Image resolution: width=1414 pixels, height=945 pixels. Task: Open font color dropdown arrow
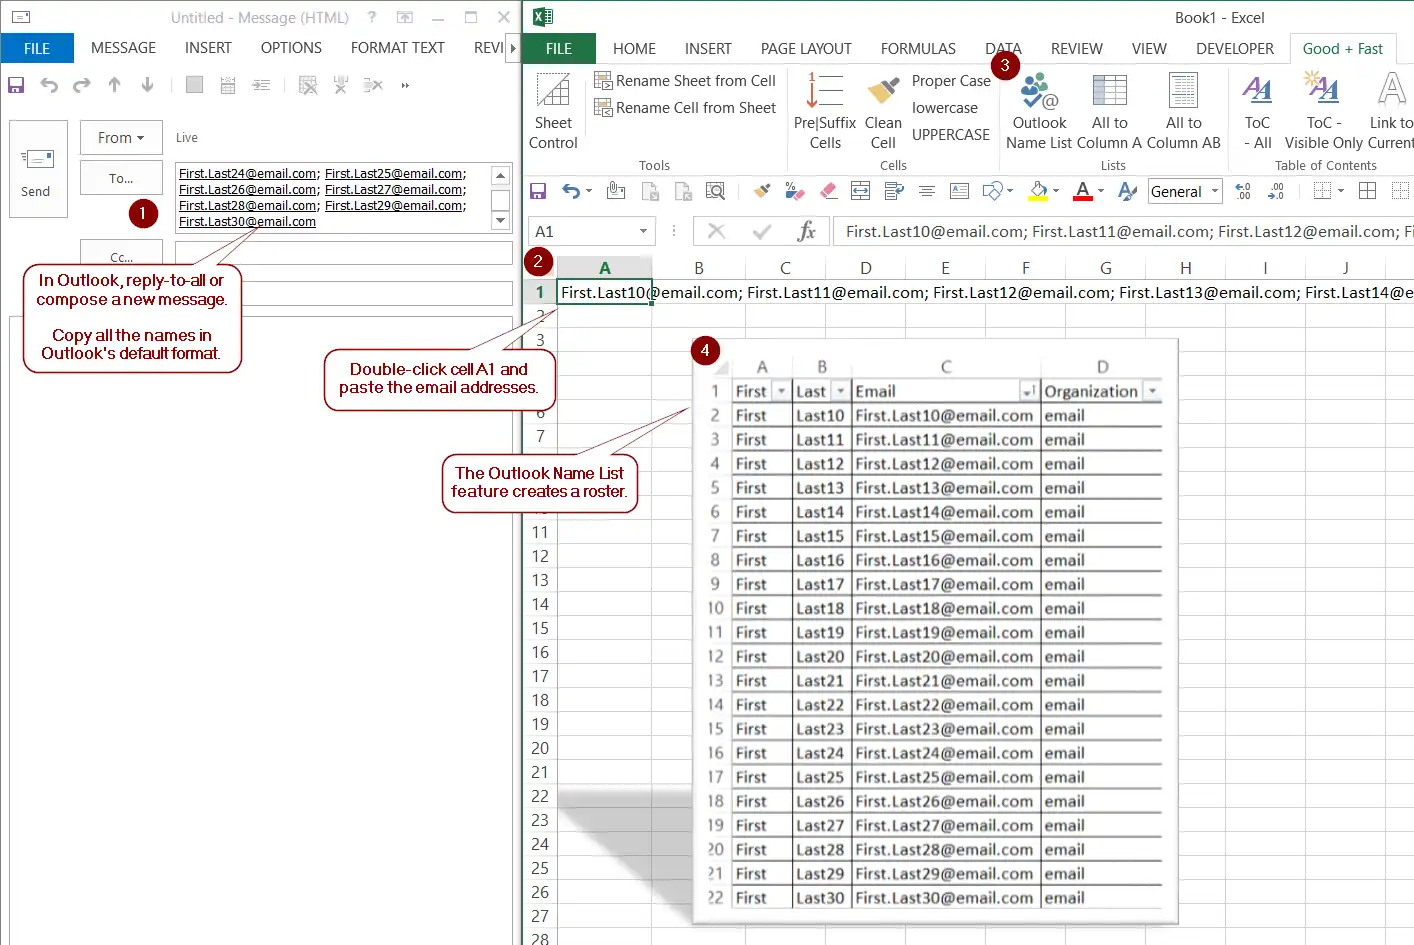pos(1101,191)
